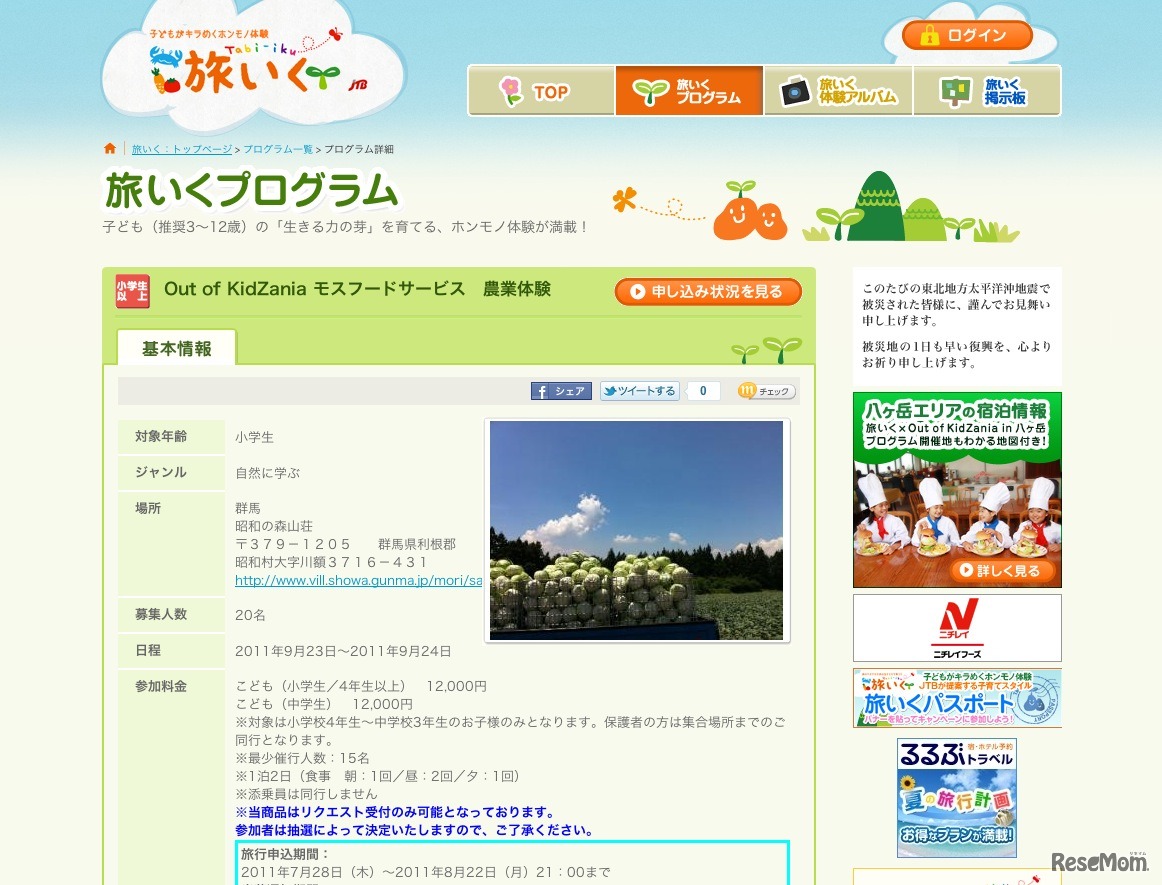Click the ログイン login button

click(967, 35)
